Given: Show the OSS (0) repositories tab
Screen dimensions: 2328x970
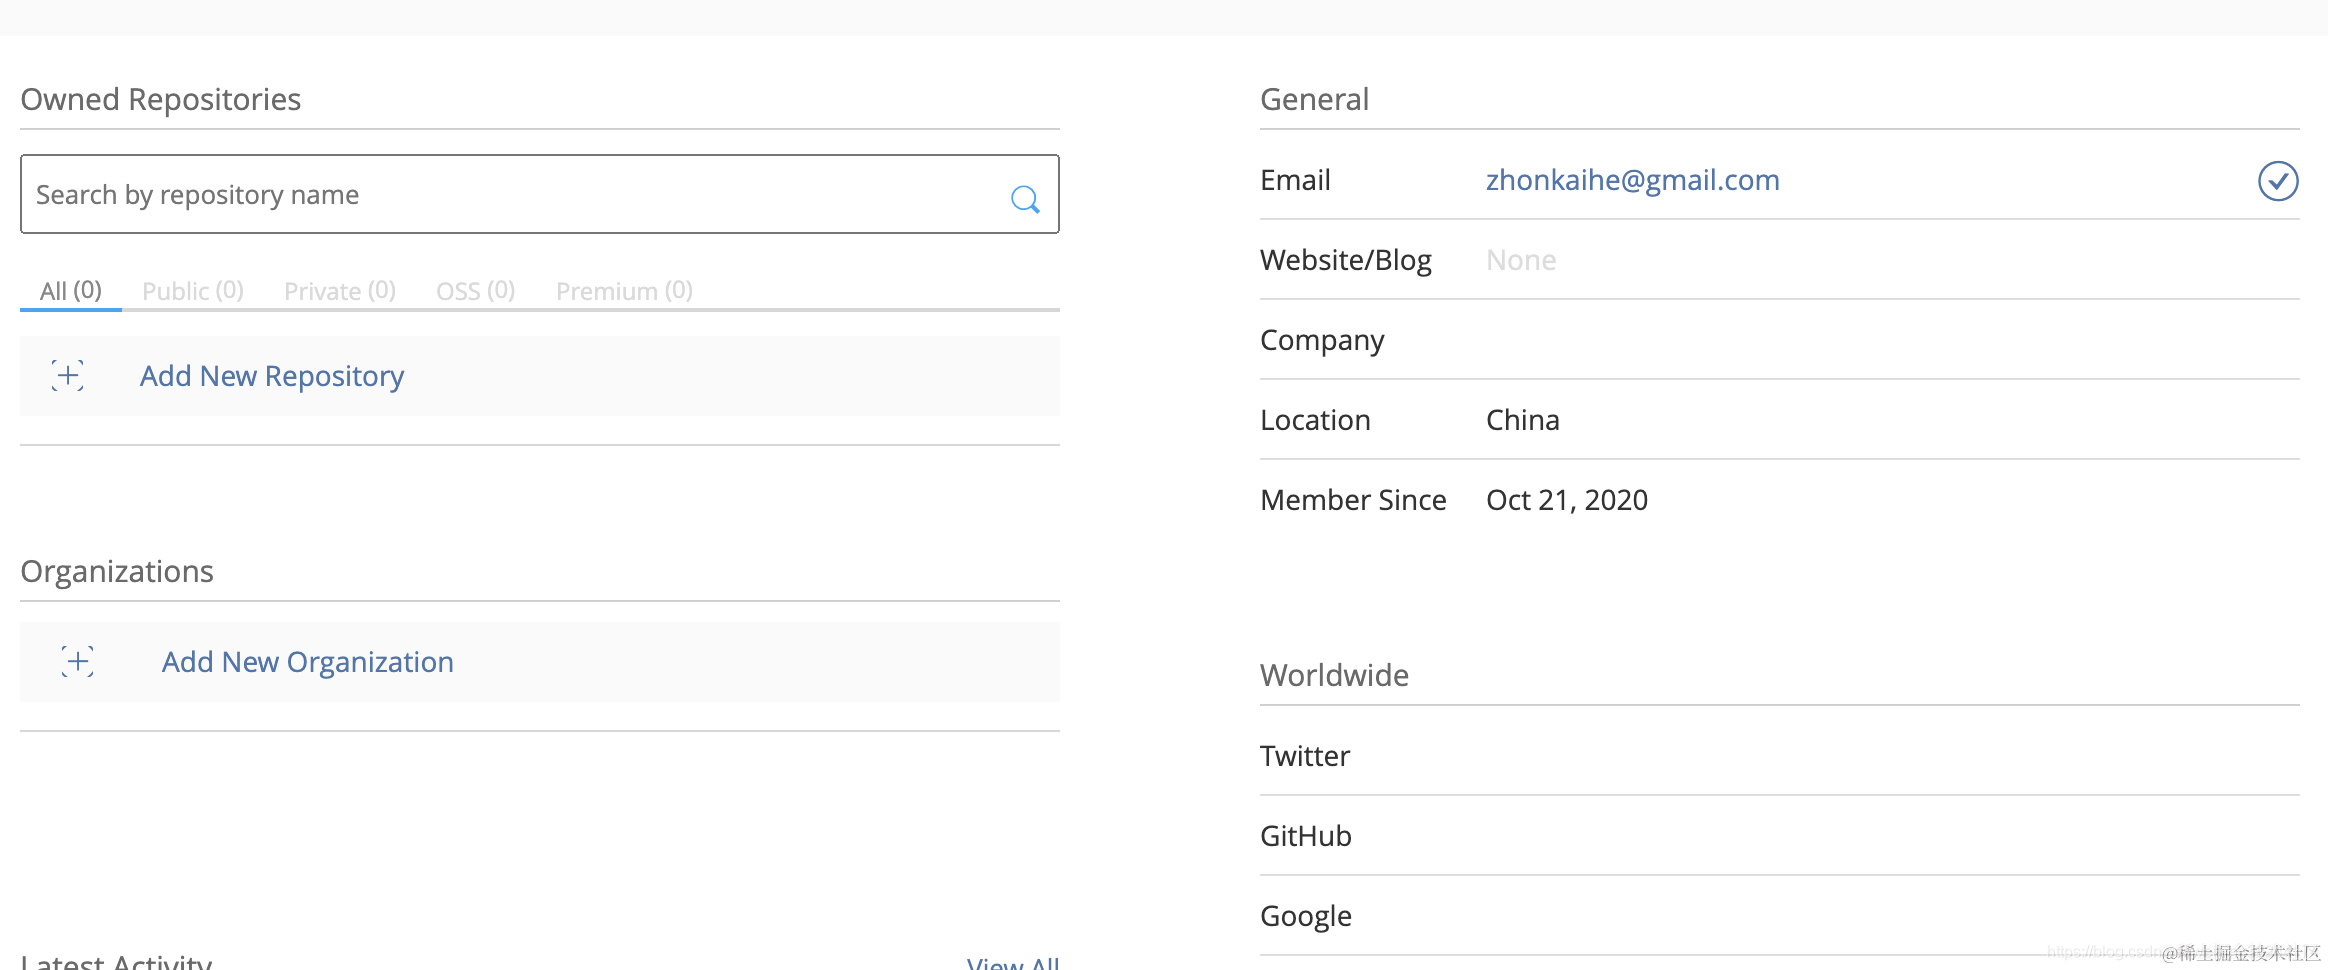Looking at the screenshot, I should [x=475, y=291].
